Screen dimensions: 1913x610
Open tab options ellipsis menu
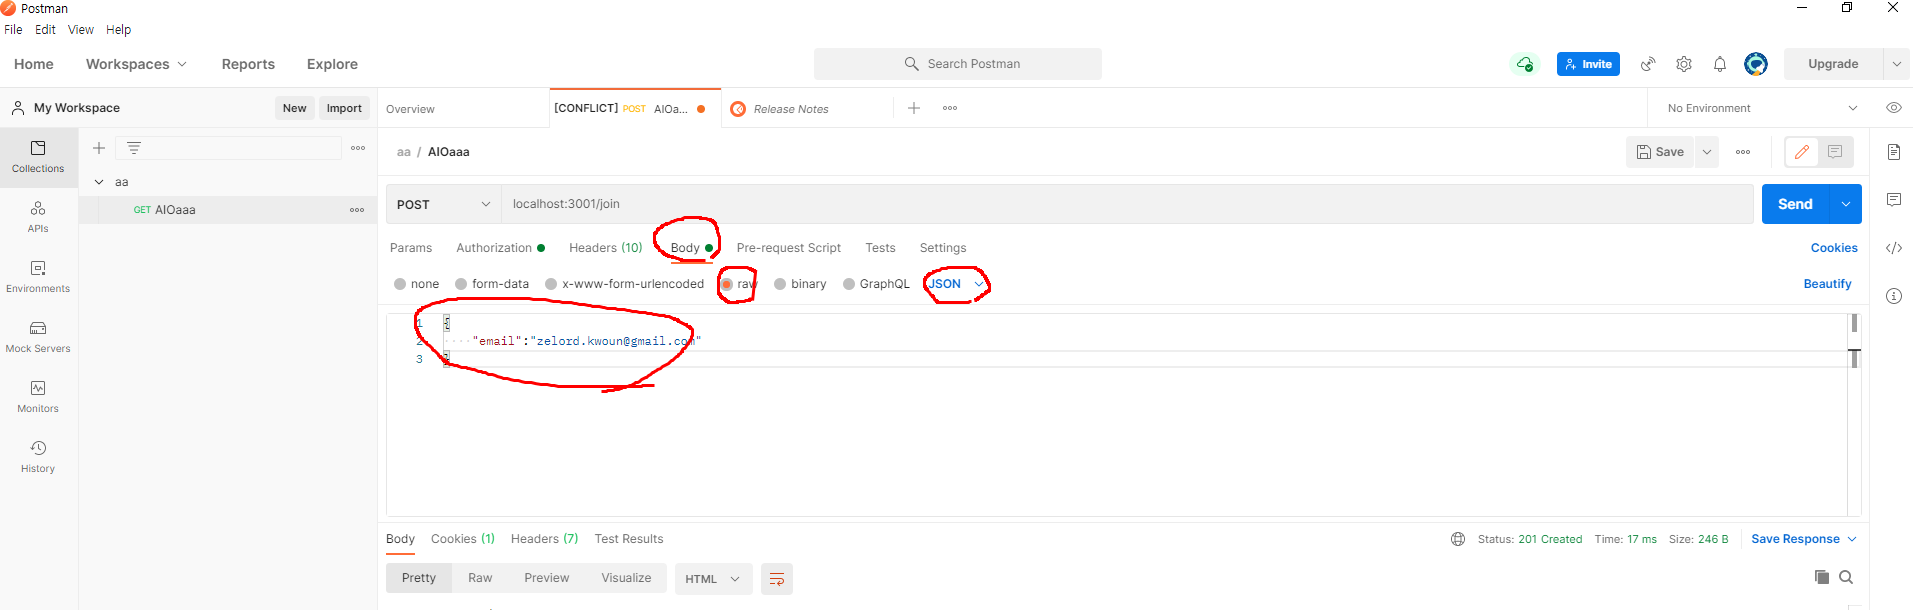point(950,108)
